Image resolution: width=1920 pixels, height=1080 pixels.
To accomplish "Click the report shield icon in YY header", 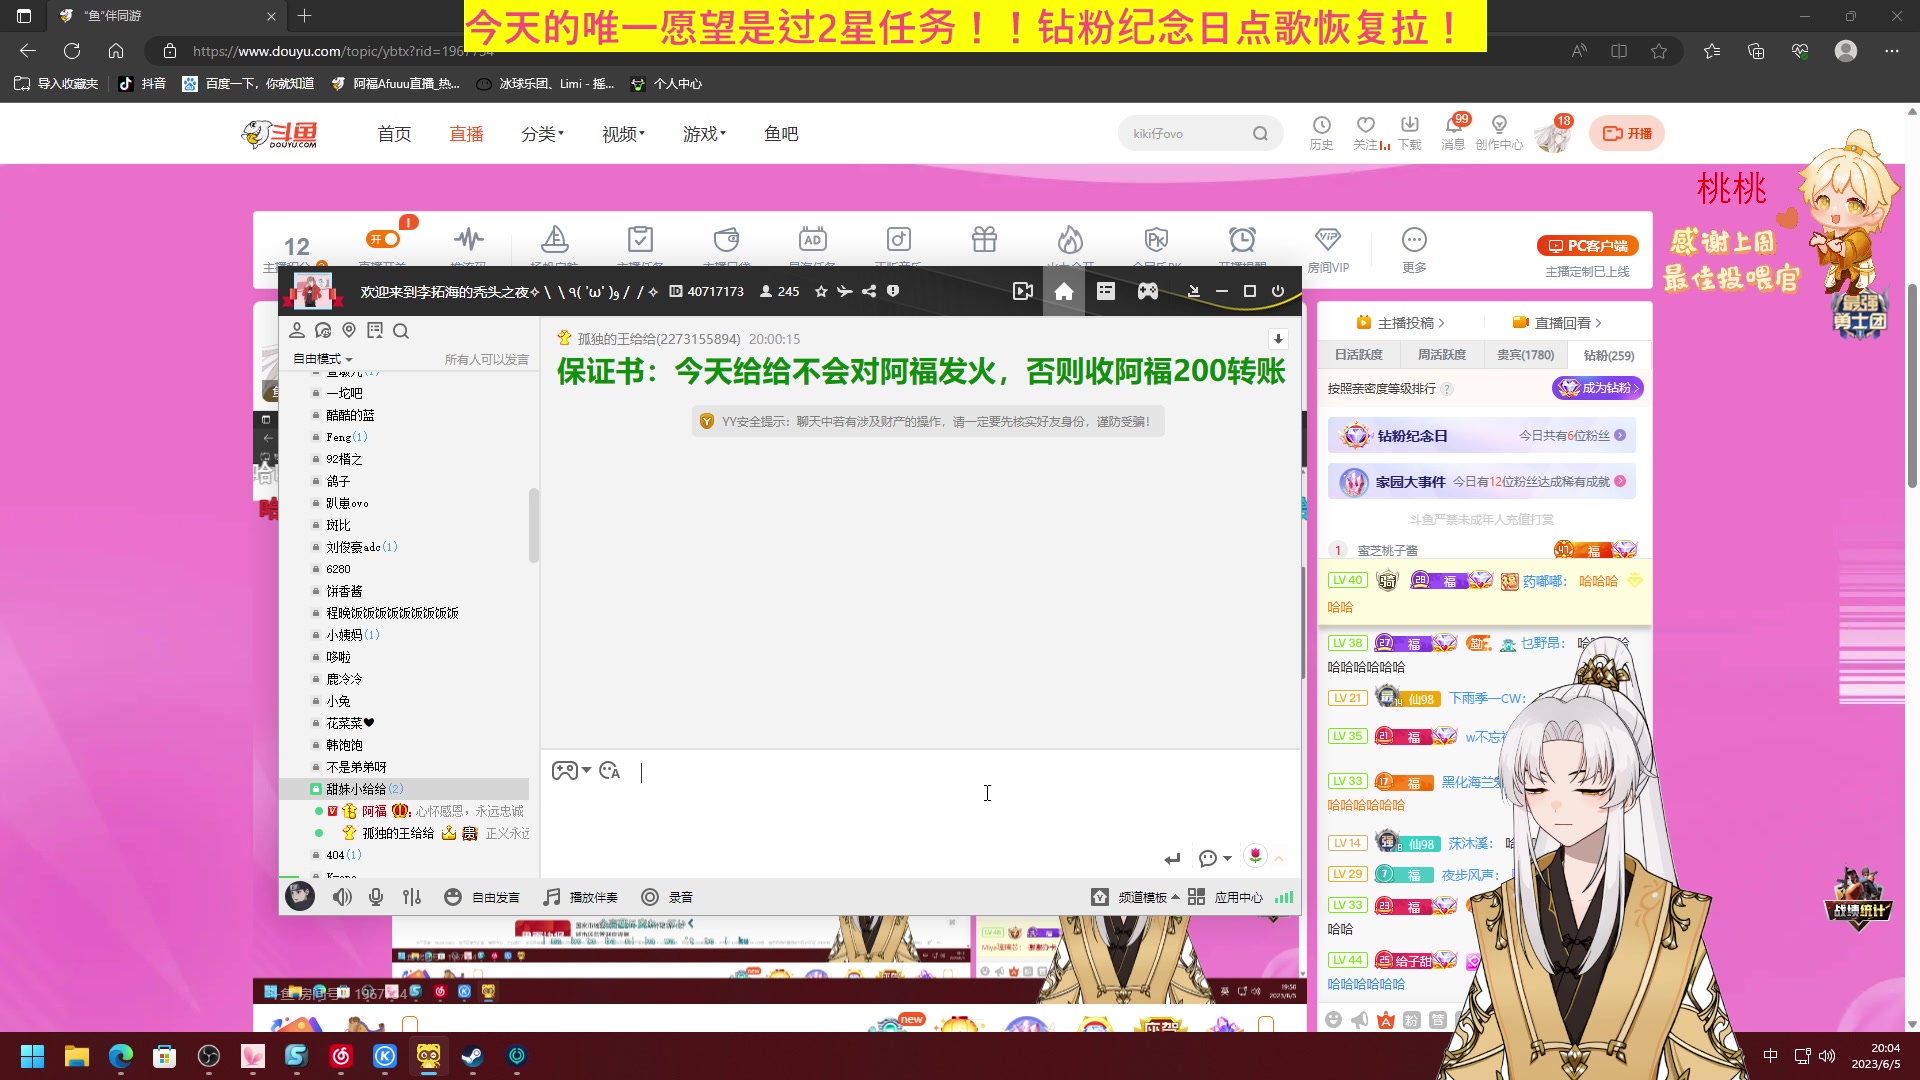I will [x=893, y=291].
